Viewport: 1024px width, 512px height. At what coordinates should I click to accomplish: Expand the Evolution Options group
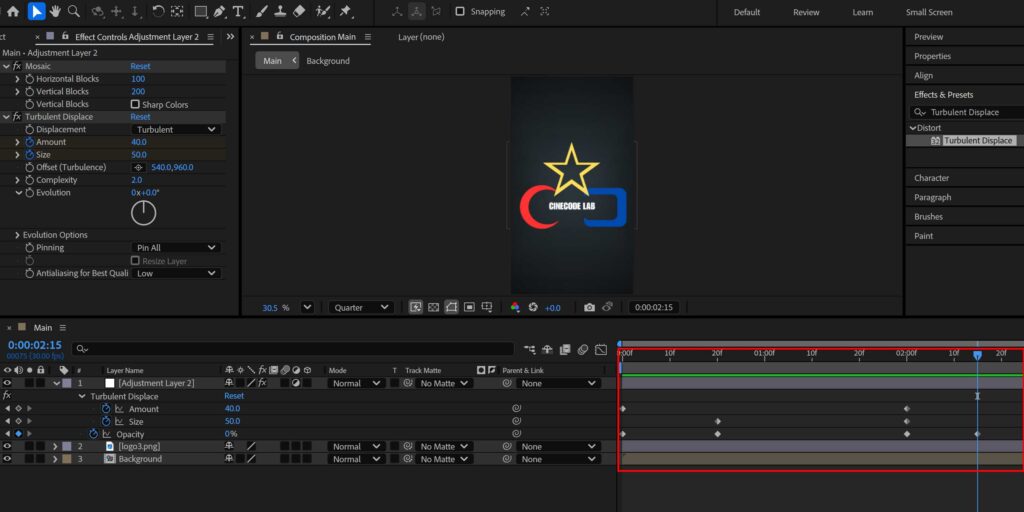pyautogui.click(x=17, y=235)
